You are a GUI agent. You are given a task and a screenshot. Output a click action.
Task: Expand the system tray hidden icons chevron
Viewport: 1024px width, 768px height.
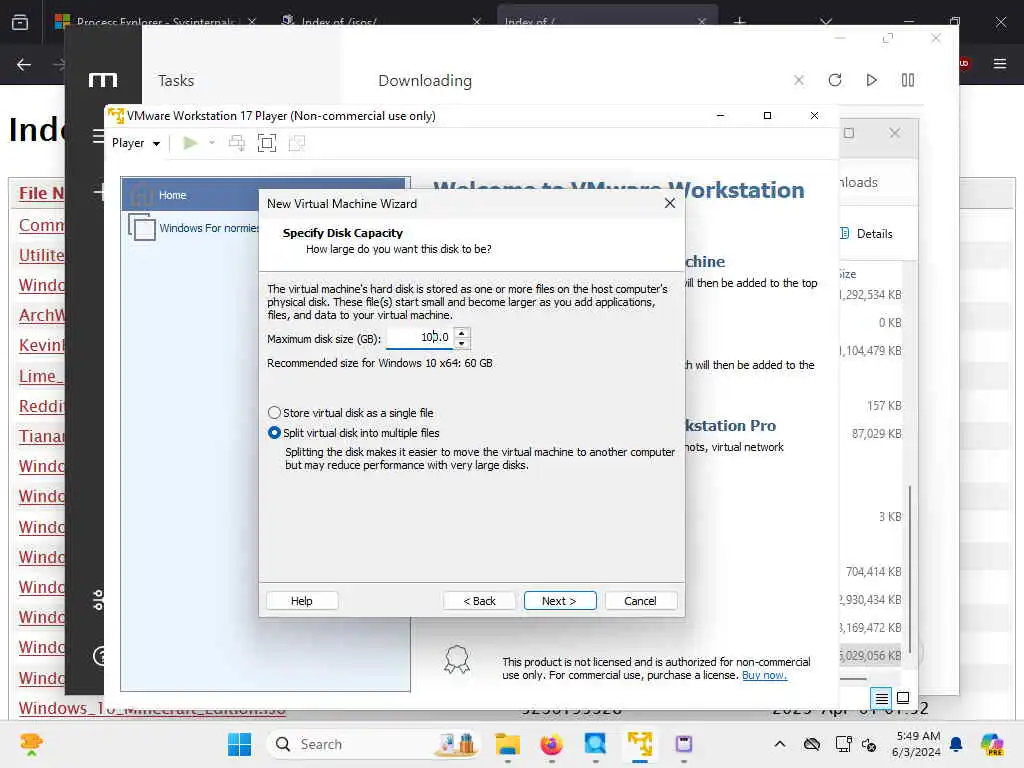click(780, 744)
